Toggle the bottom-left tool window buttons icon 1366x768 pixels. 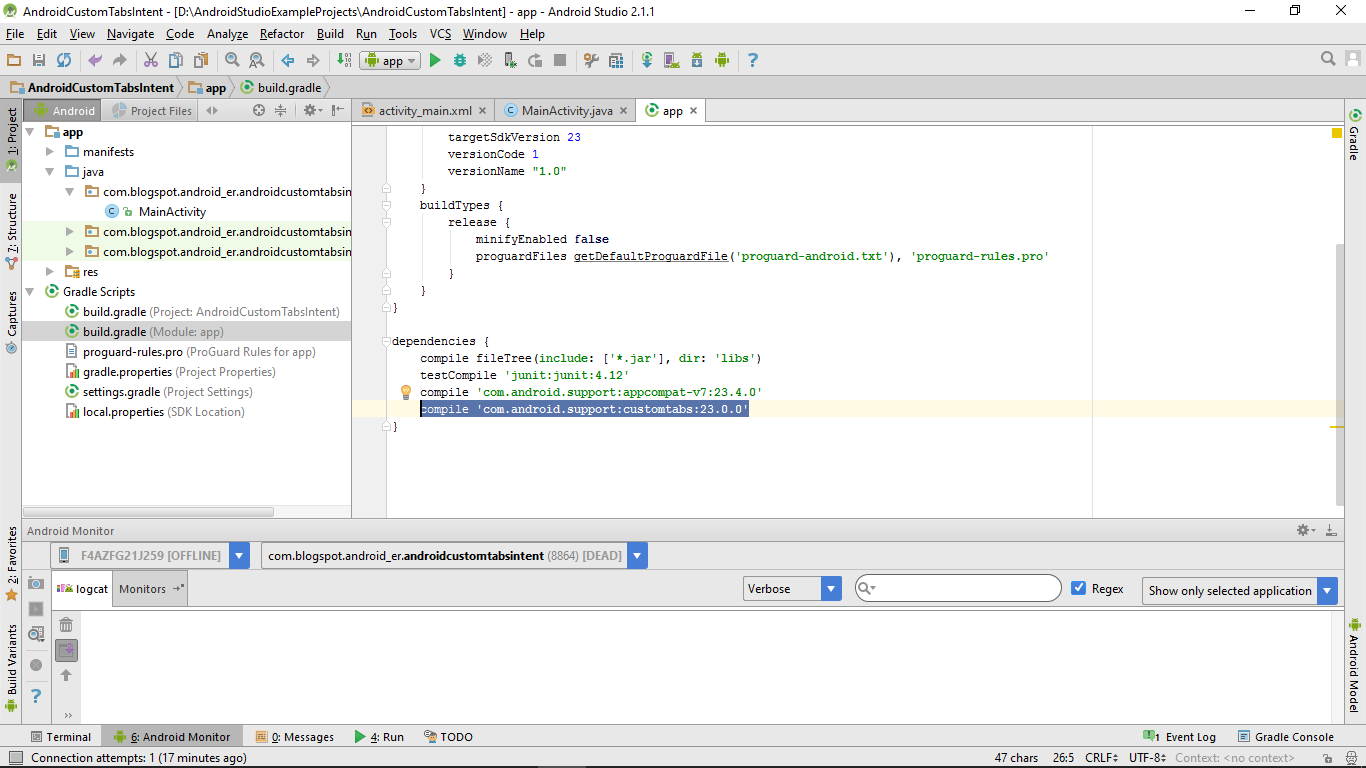coord(14,758)
